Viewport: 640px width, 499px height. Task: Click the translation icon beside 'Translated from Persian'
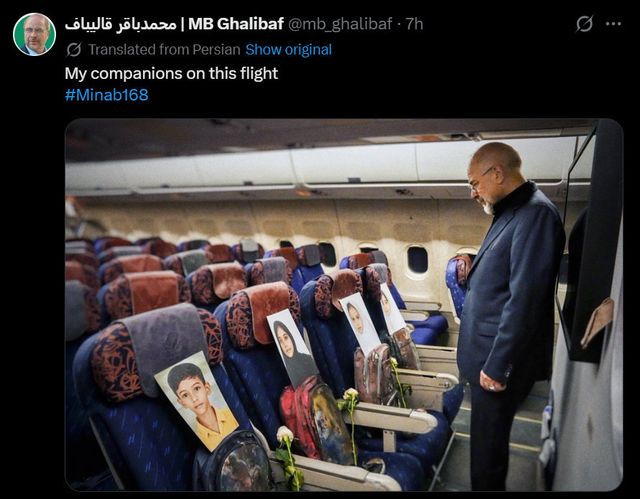(73, 50)
